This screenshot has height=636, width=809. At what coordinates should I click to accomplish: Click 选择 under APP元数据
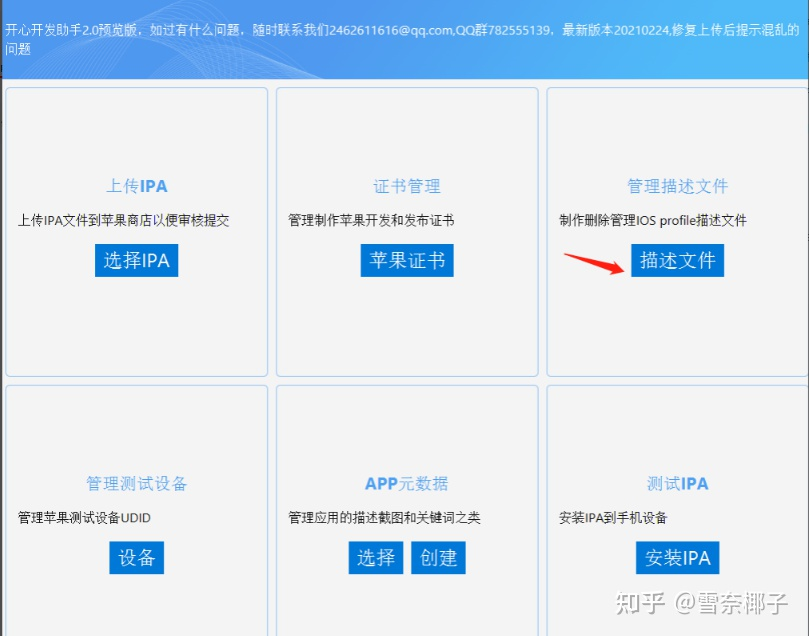point(376,558)
